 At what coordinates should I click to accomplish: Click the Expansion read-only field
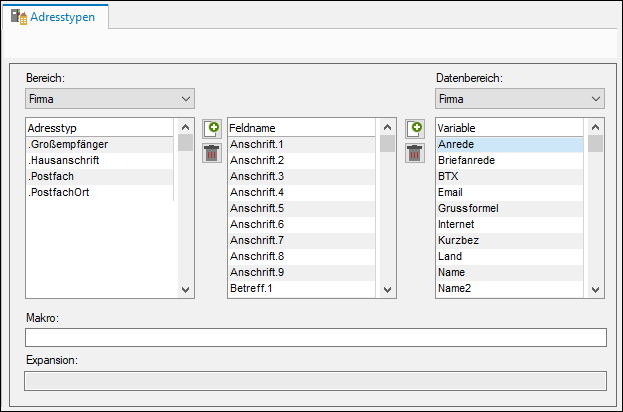pyautogui.click(x=315, y=381)
